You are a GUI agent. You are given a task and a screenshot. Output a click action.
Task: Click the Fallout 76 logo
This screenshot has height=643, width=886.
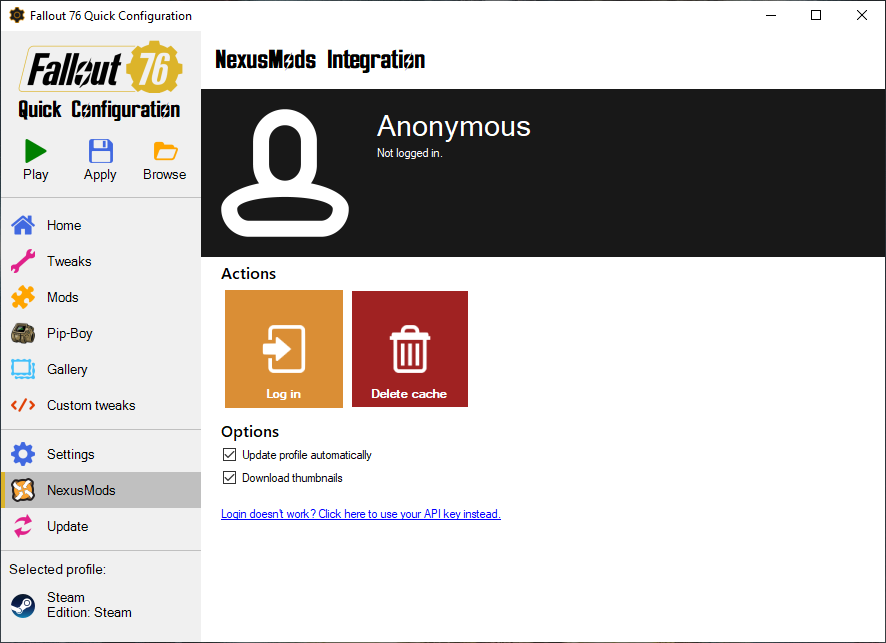point(100,68)
